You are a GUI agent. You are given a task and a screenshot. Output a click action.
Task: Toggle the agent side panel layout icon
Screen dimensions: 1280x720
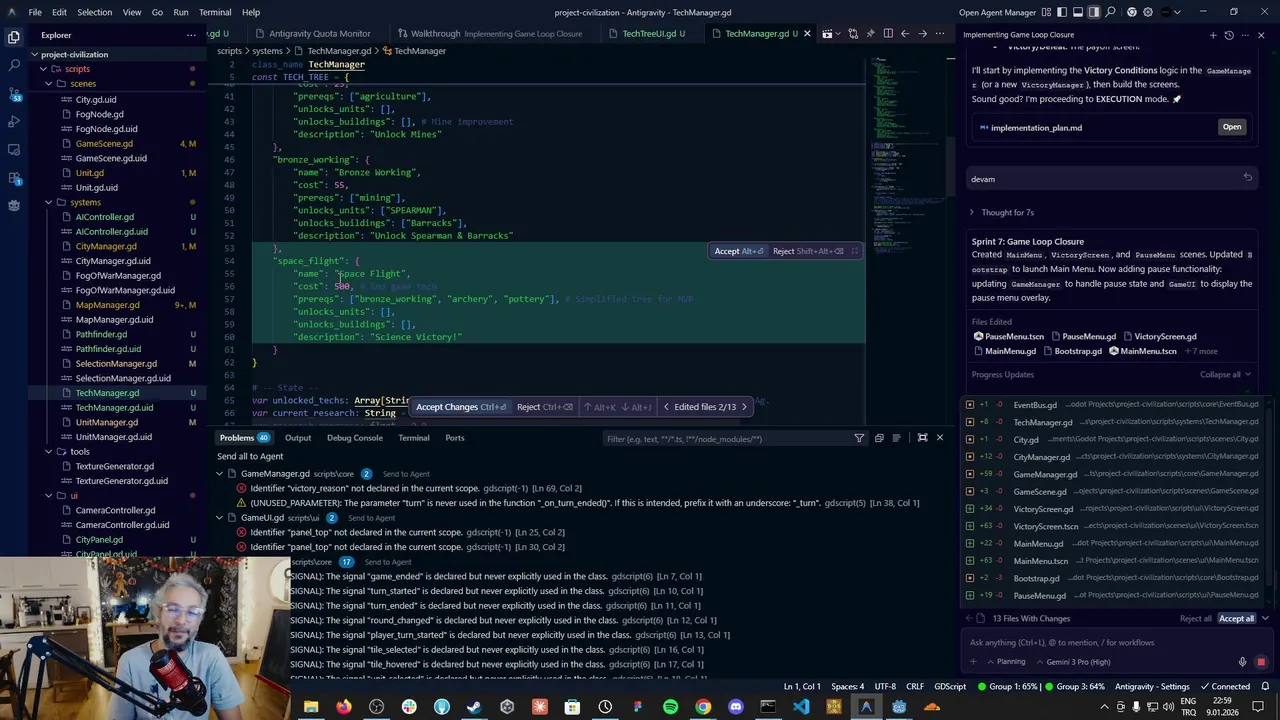[x=1094, y=12]
